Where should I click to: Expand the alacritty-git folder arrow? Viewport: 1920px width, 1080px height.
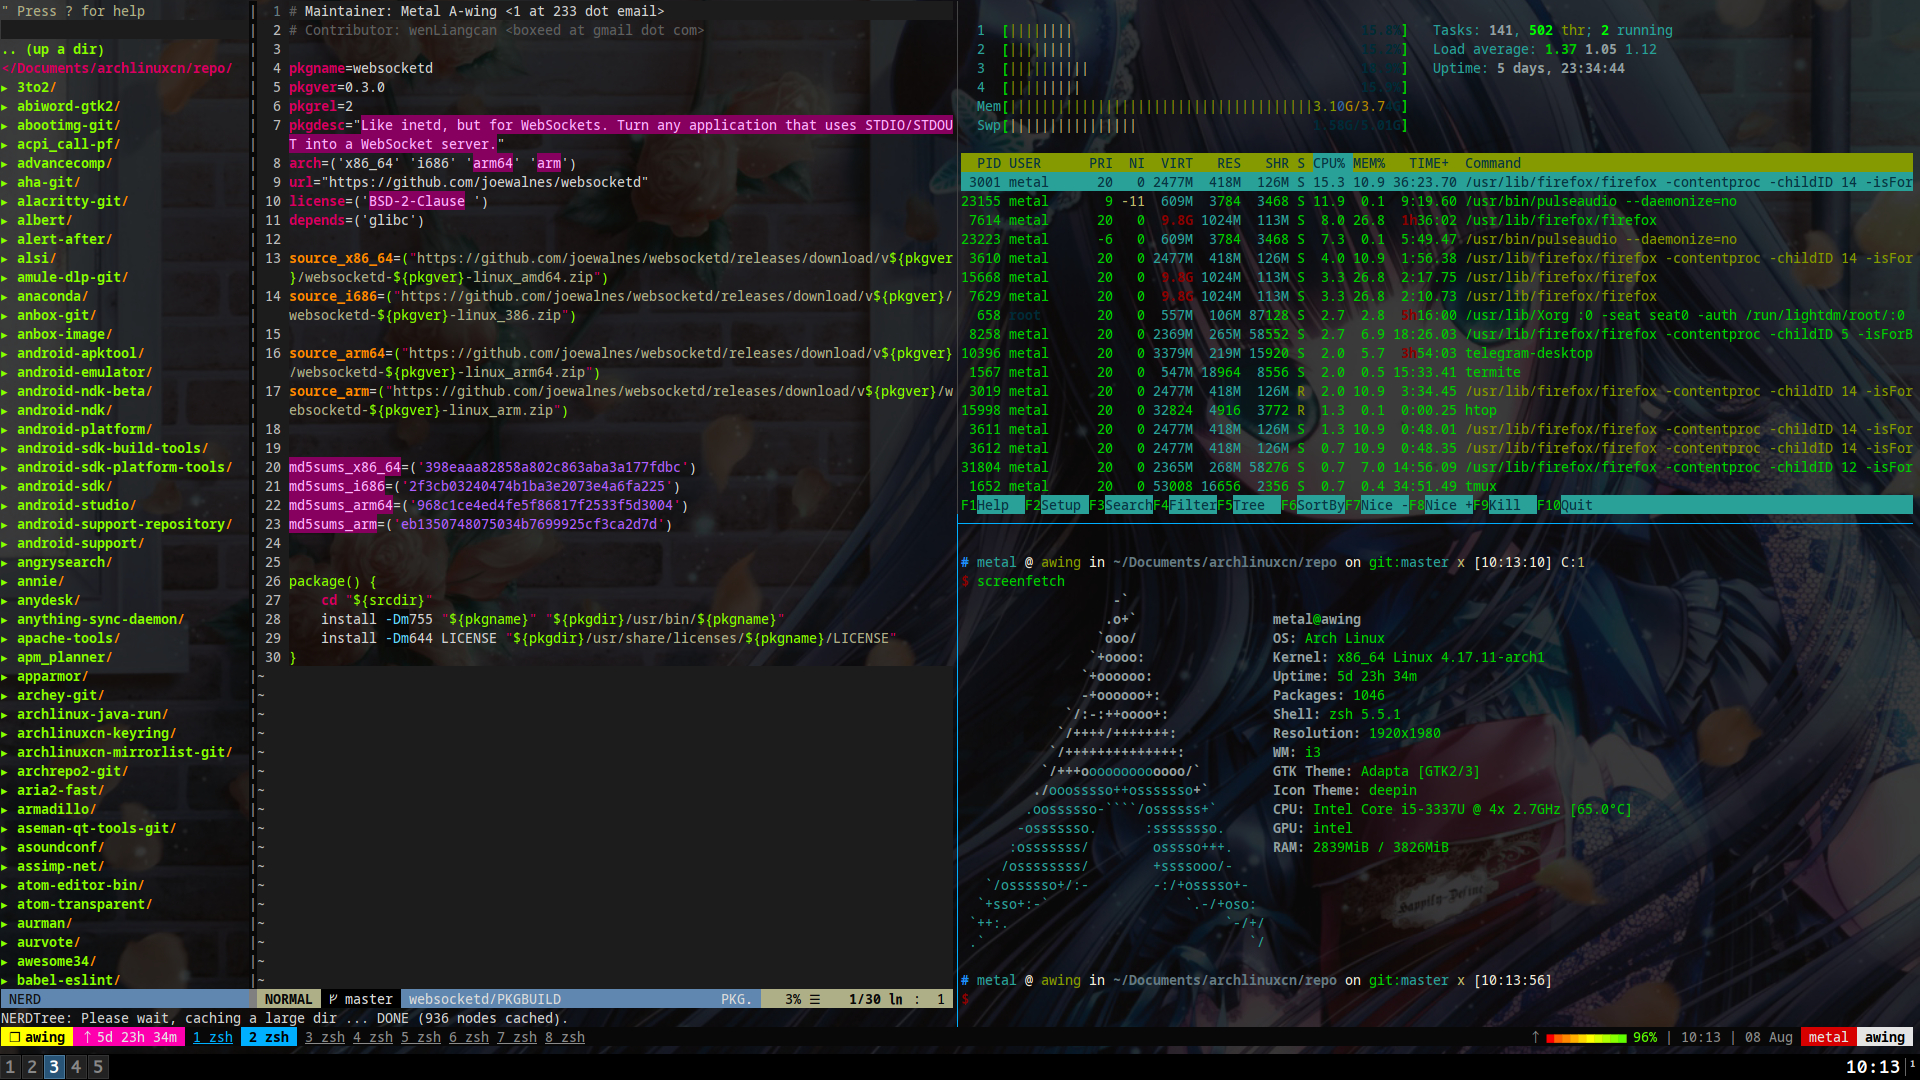click(5, 202)
